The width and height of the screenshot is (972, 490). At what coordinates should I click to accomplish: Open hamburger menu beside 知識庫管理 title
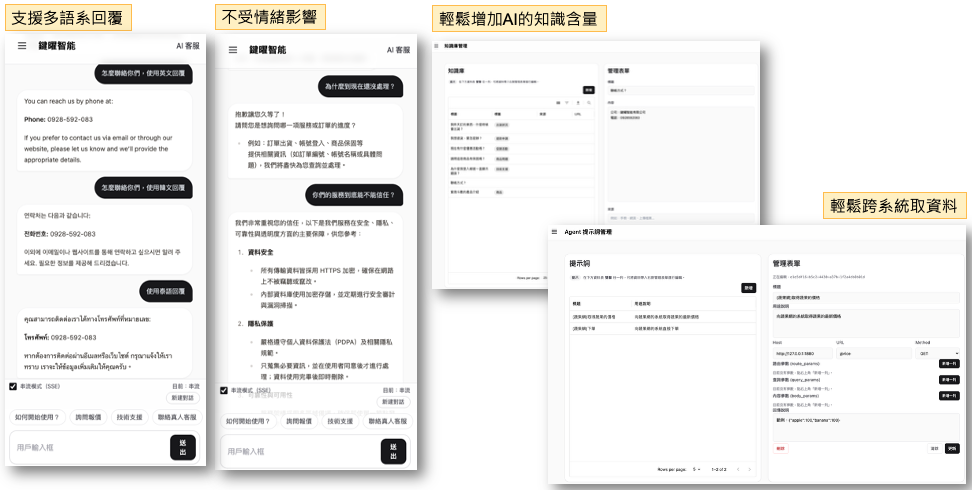click(437, 46)
